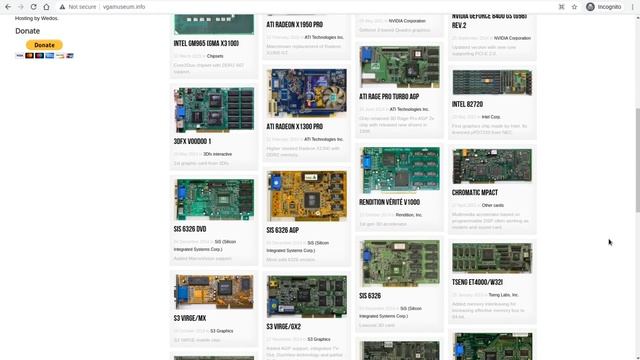
Task: Go back with the browser back arrow
Action: point(8,7)
